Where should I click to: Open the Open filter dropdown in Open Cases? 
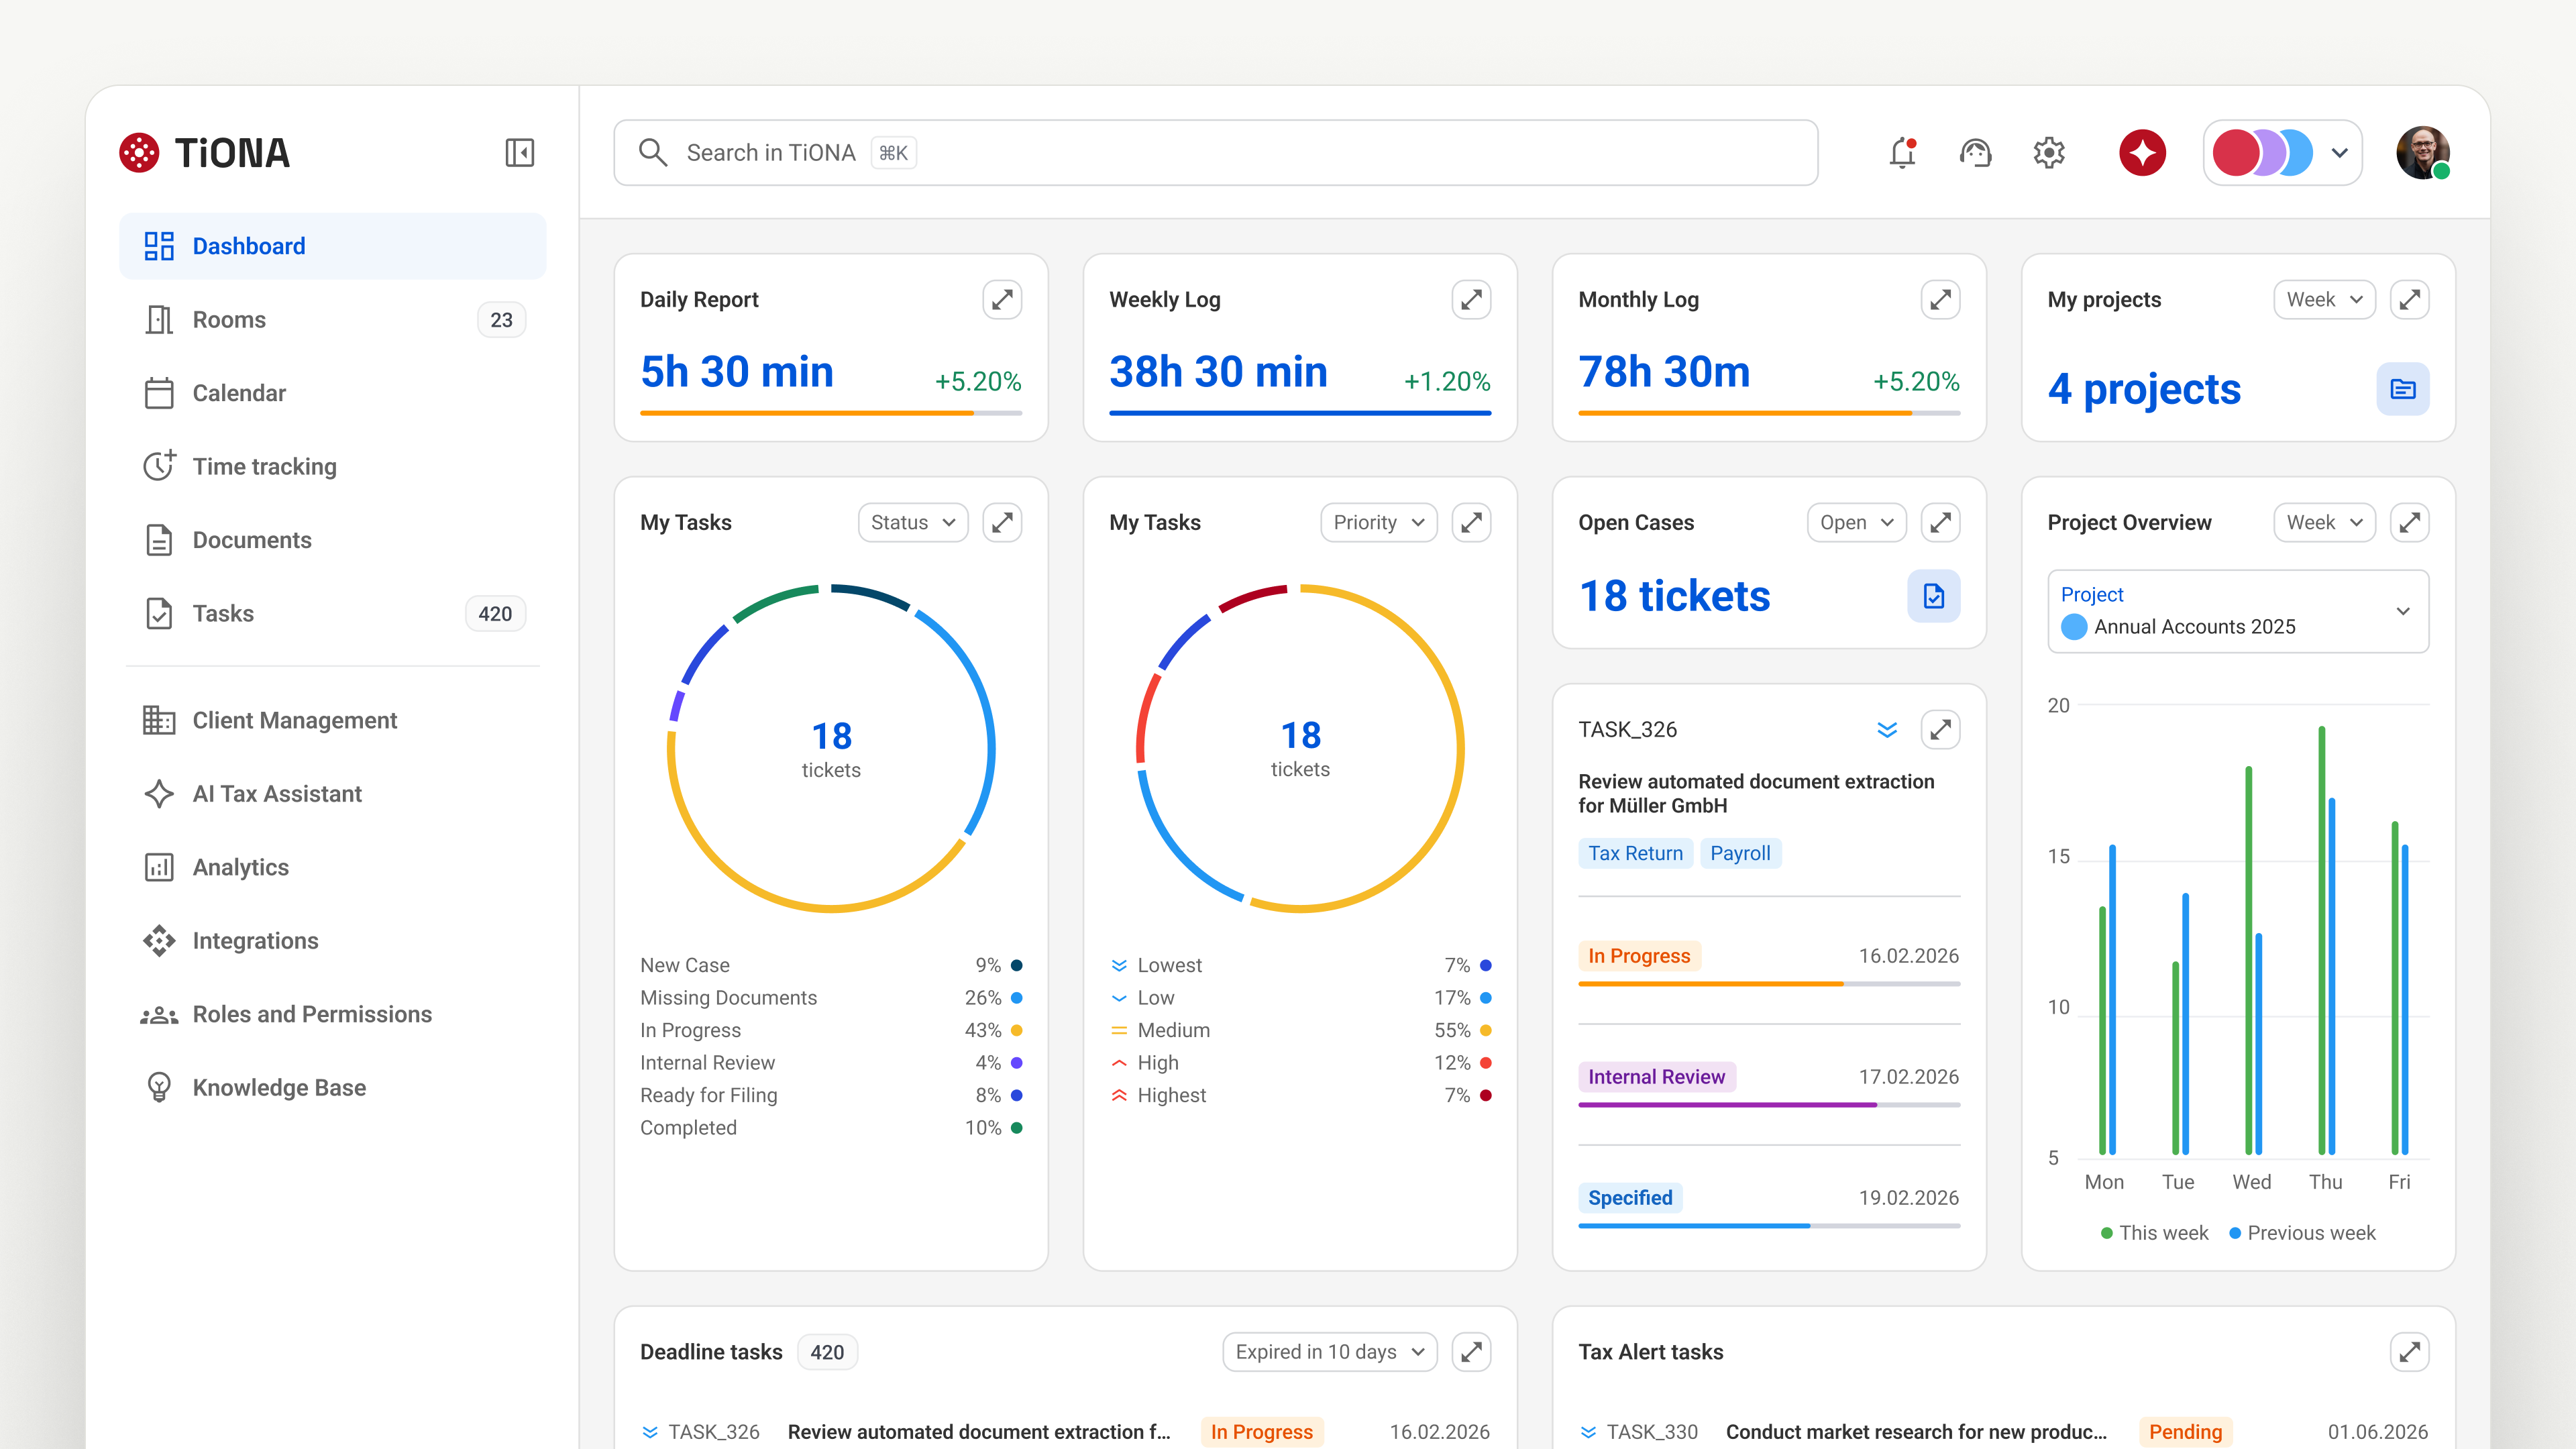1857,522
